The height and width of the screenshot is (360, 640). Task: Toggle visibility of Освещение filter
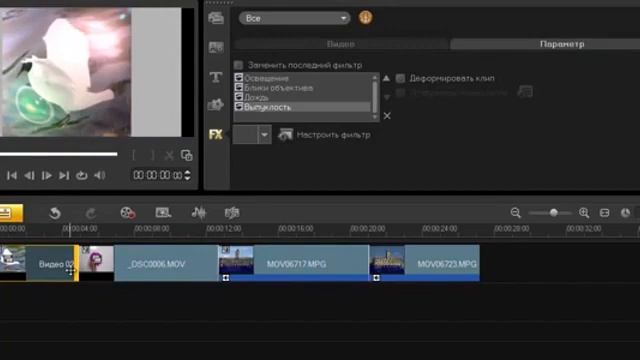tap(239, 78)
